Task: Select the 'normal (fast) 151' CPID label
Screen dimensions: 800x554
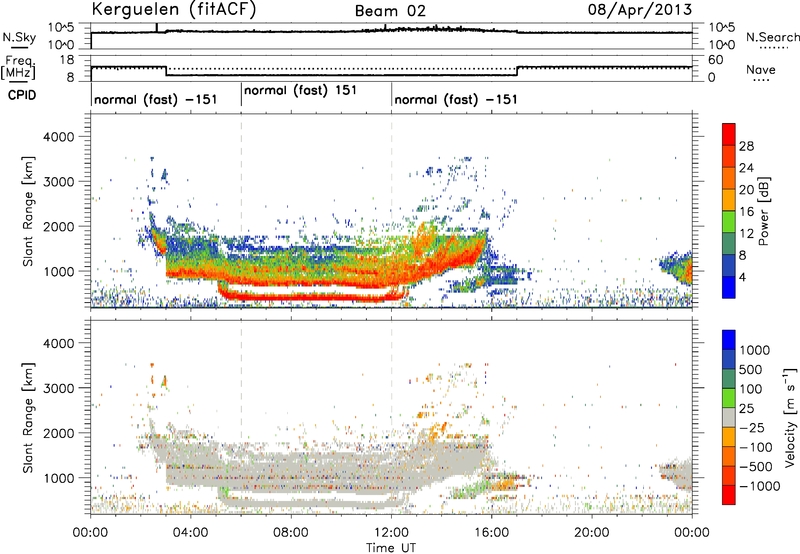Action: click(301, 90)
